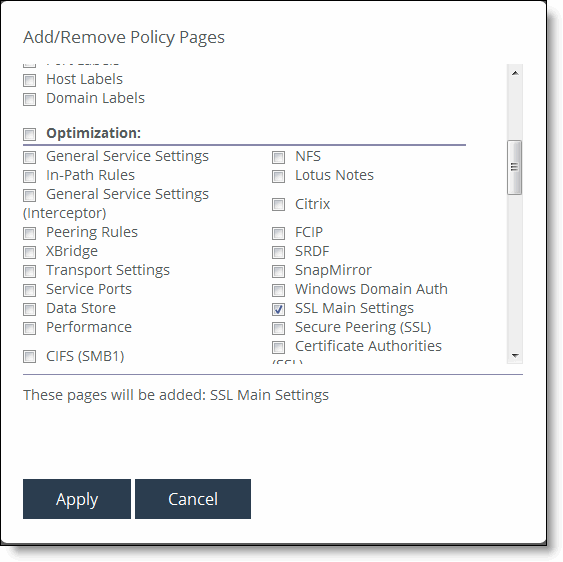
Task: Check the NFS policy page
Action: (278, 157)
